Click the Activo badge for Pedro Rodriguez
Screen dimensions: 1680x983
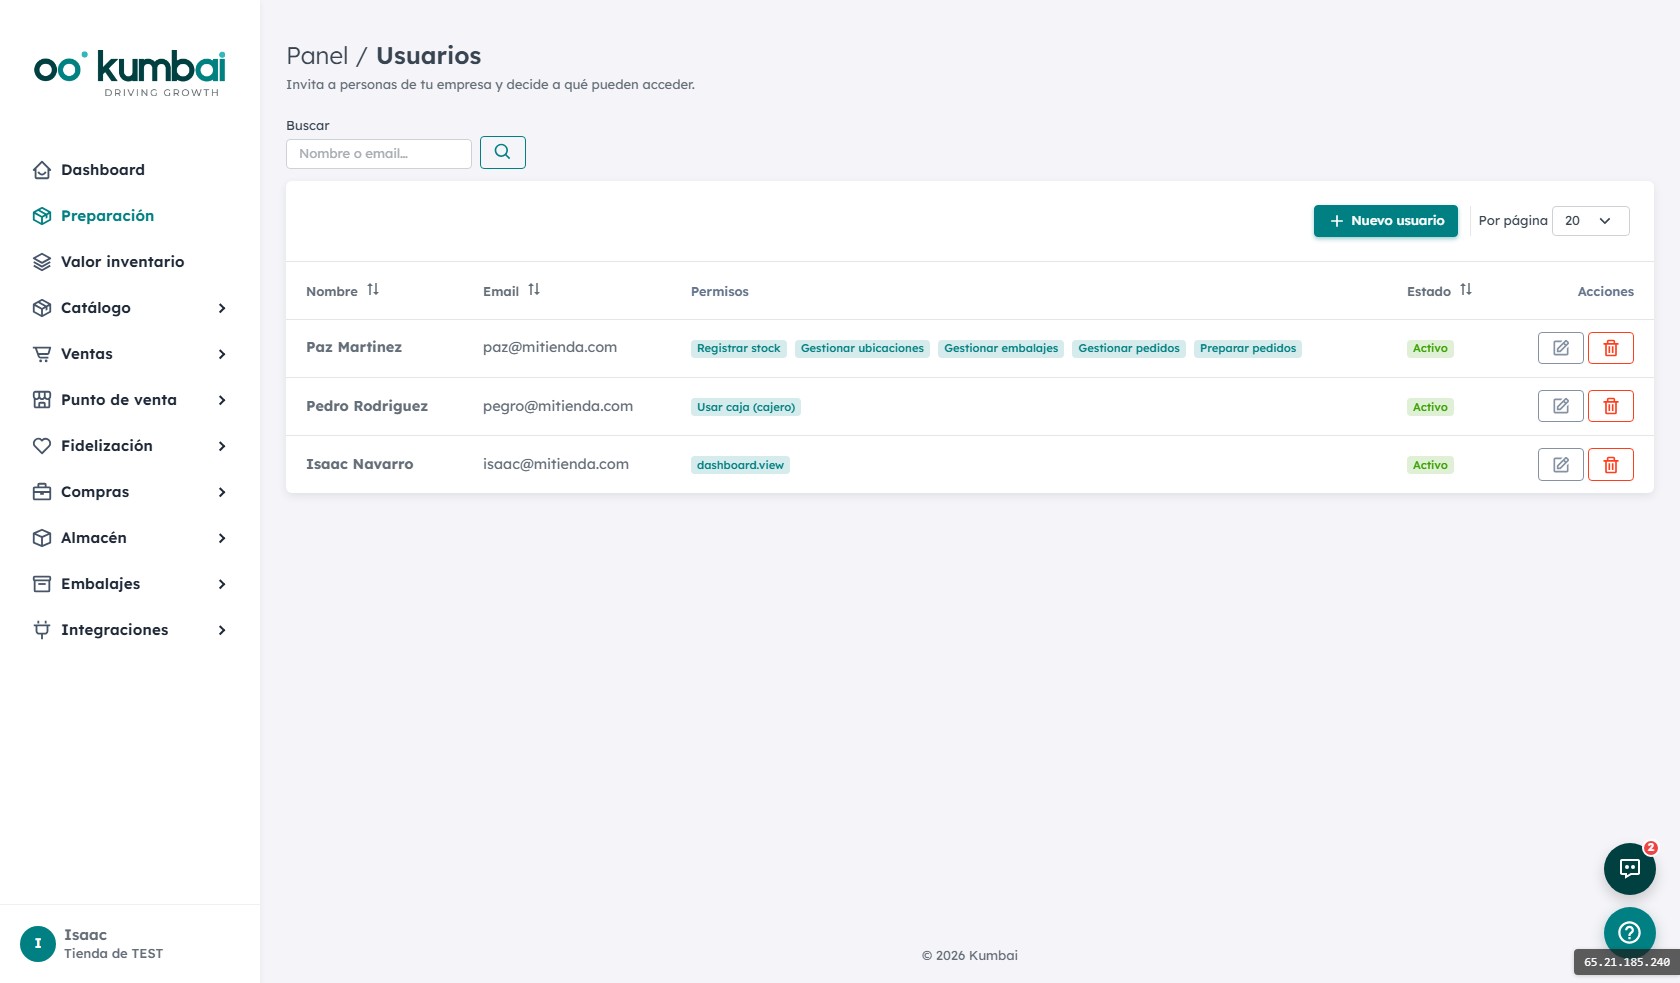pos(1430,407)
